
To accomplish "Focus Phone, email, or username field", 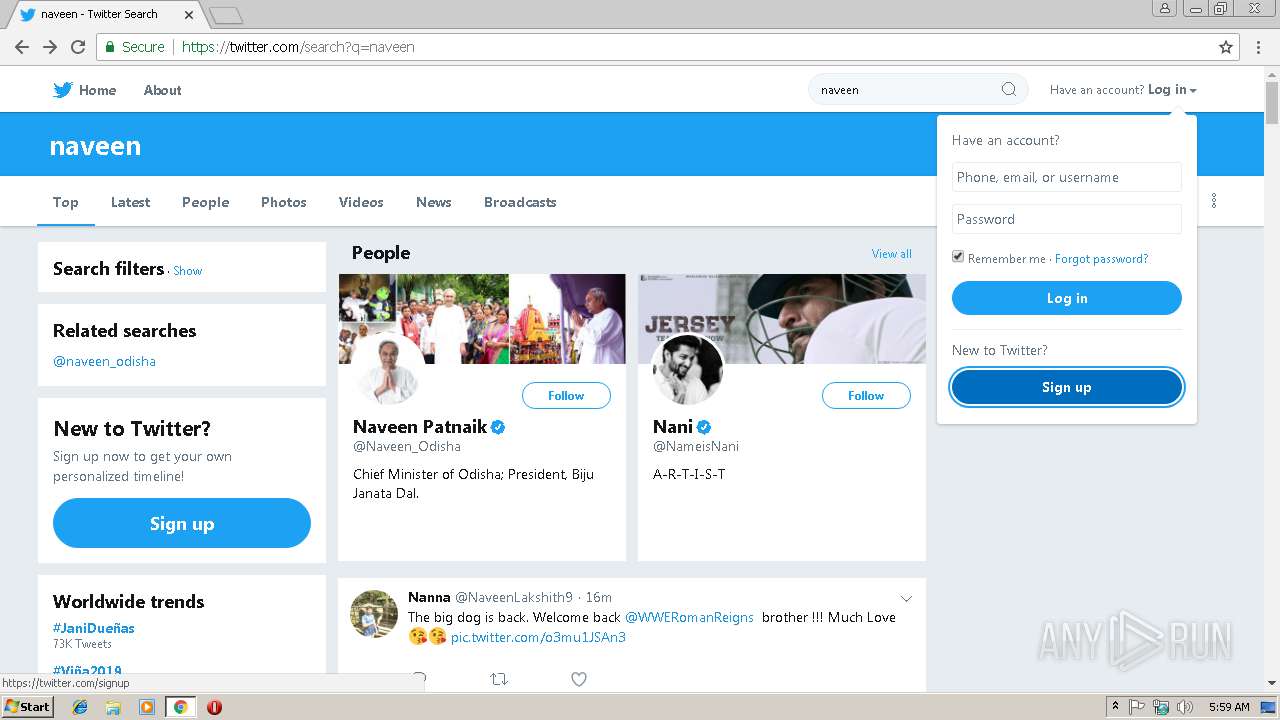I will point(1067,177).
